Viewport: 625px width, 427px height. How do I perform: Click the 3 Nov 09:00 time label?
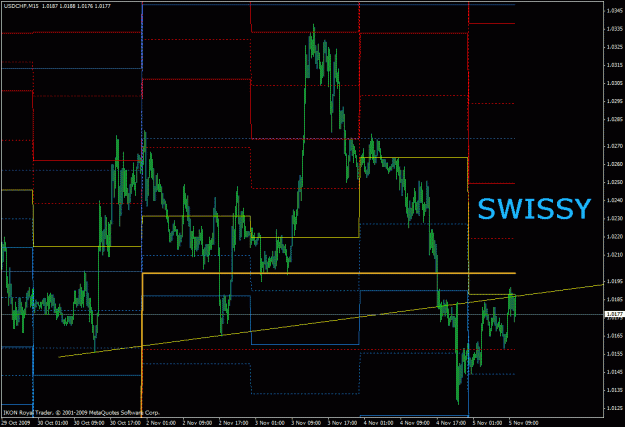307,423
